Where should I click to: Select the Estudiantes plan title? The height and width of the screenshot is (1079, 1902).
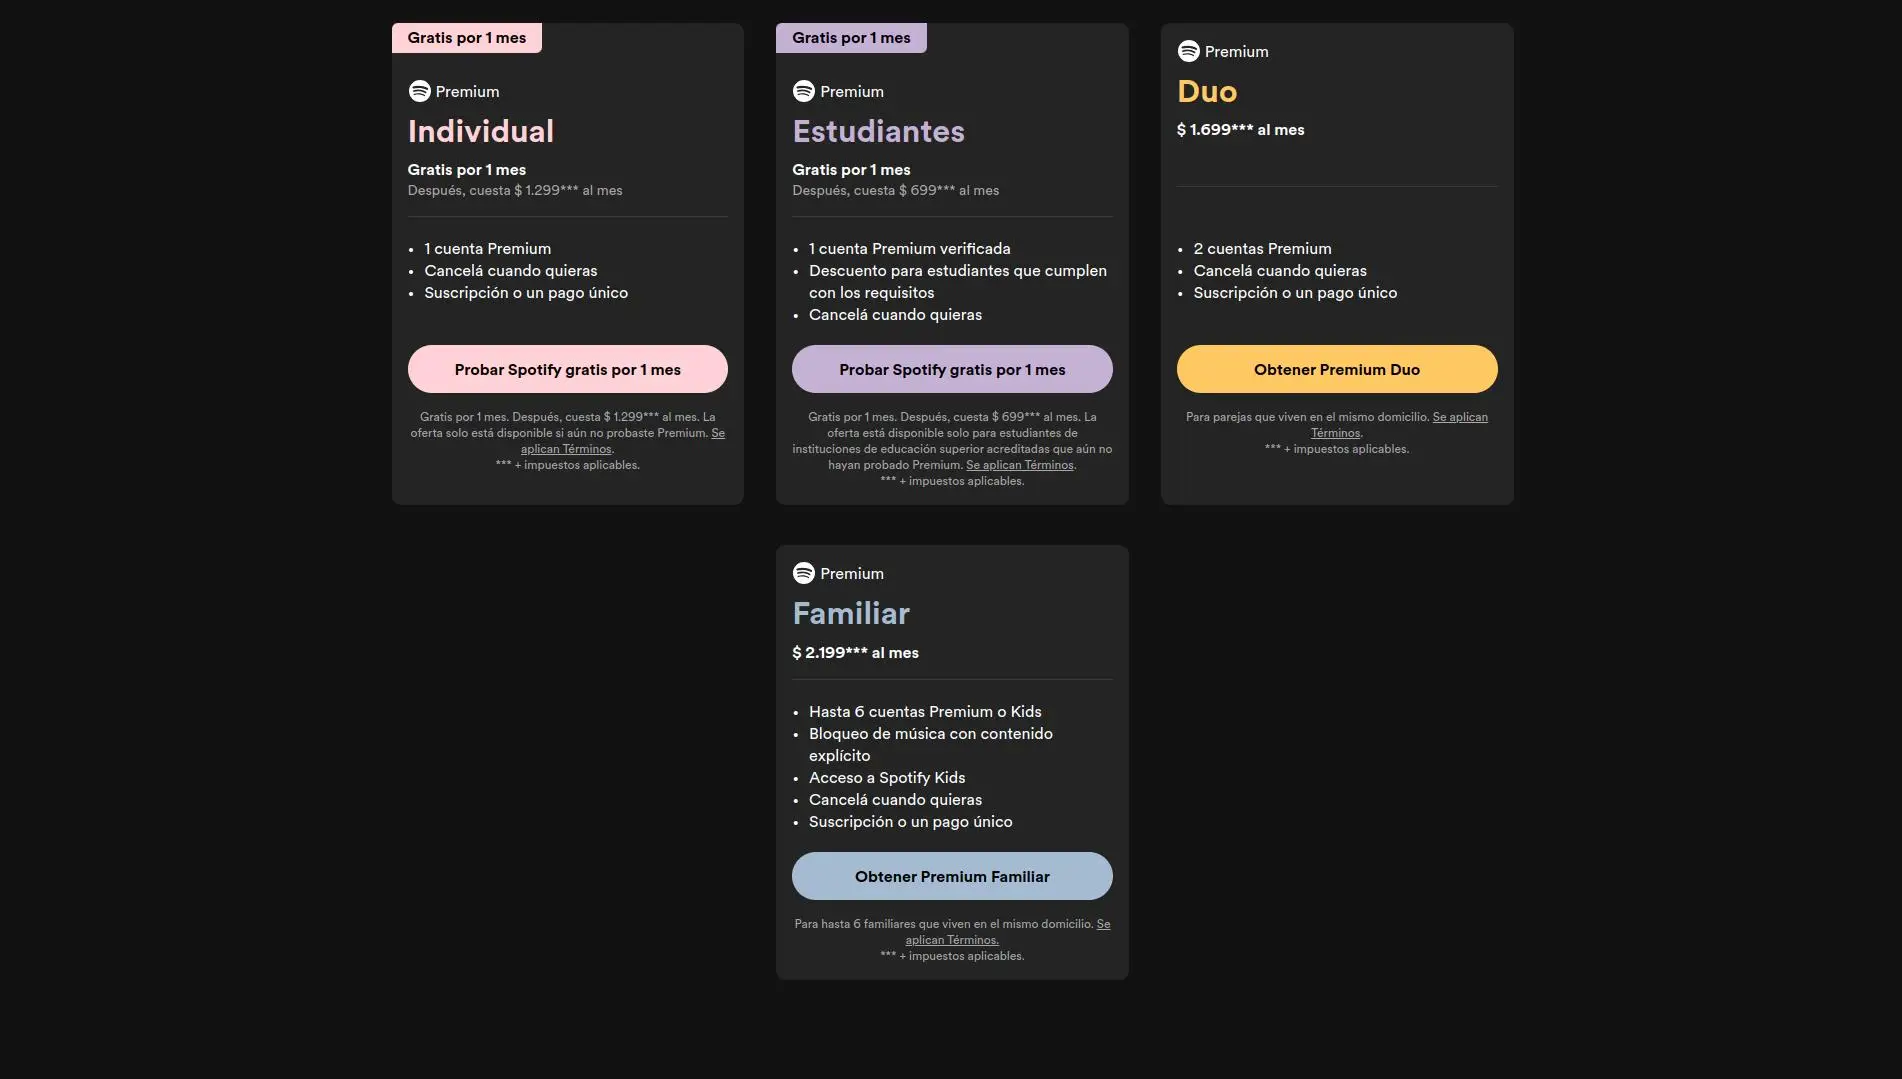tap(878, 131)
